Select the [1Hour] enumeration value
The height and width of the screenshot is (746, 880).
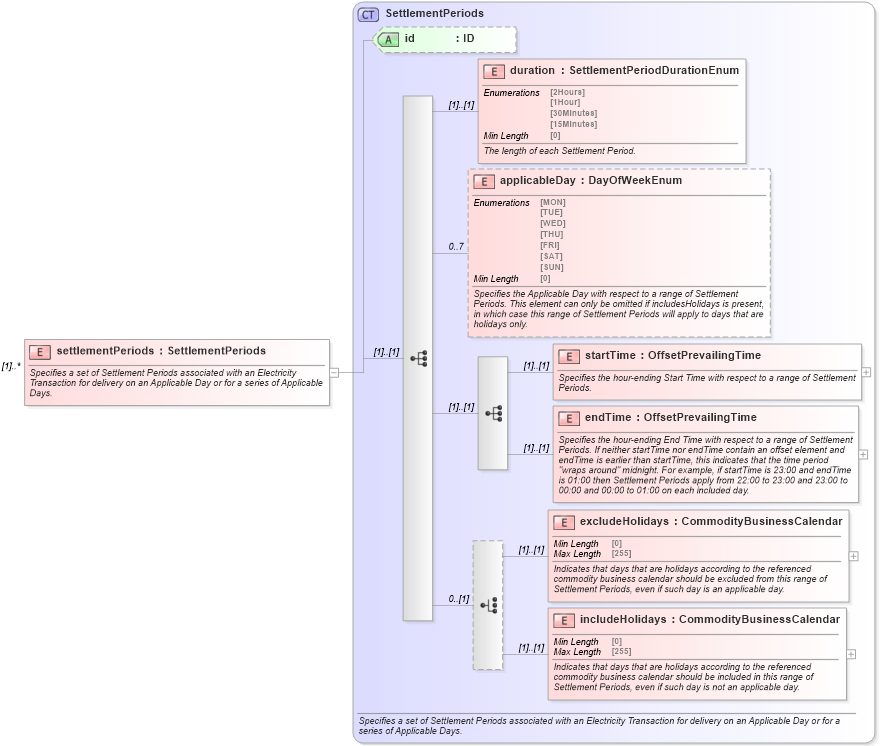click(x=565, y=102)
